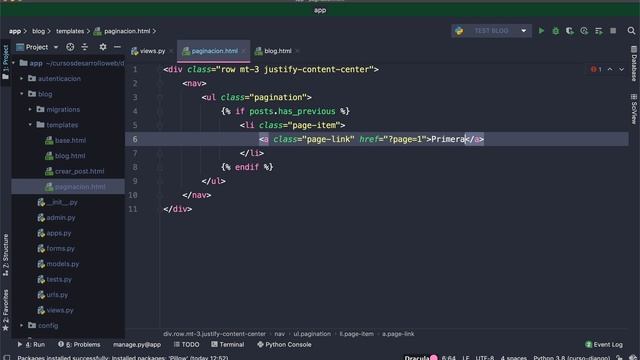The image size is (640, 360).
Task: Expand the autenticacion folder
Action: tap(22, 78)
